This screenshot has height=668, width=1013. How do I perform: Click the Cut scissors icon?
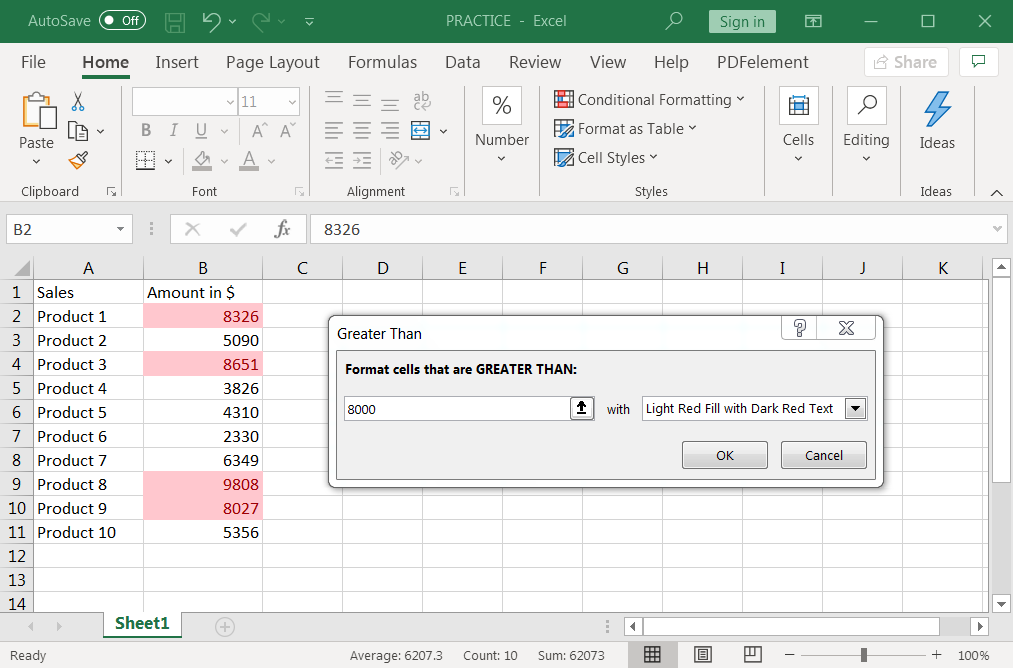[78, 101]
